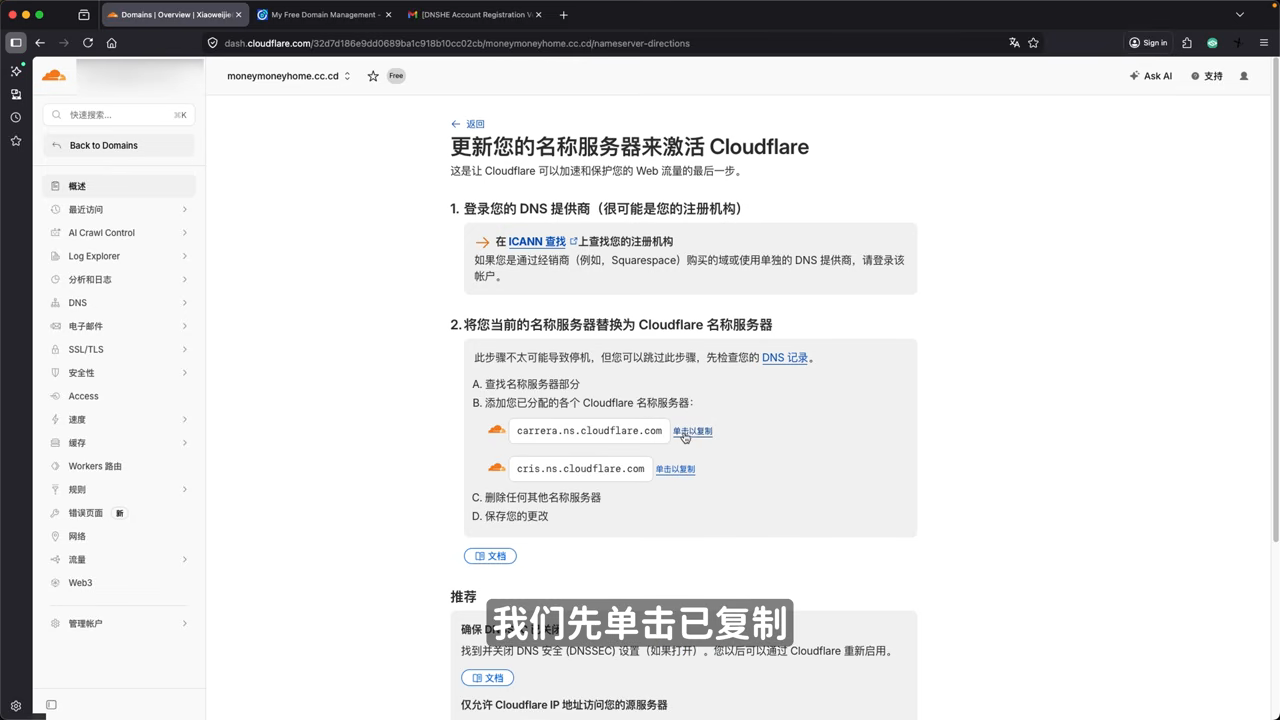Image resolution: width=1280 pixels, height=720 pixels.
Task: Collapse the Cloudflare sidebar panel icon
Action: click(51, 705)
